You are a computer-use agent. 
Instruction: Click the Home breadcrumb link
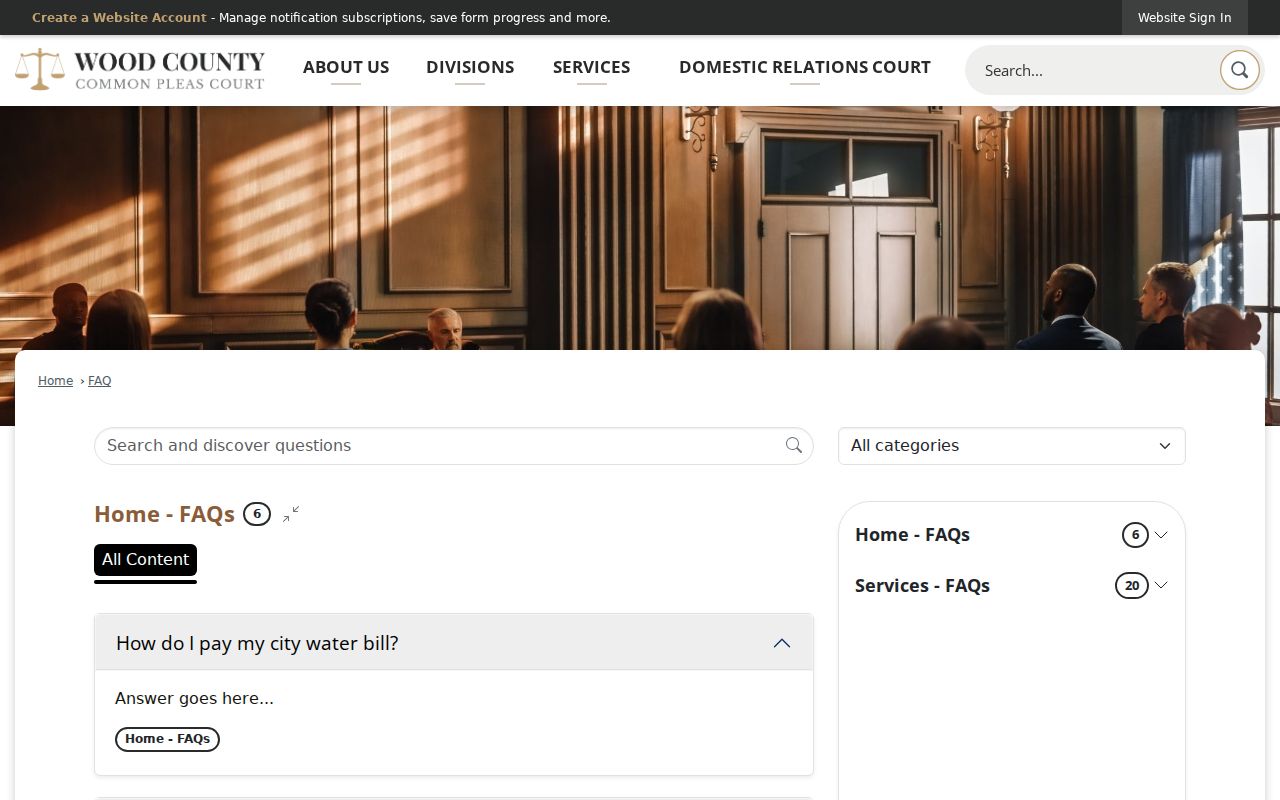point(55,381)
